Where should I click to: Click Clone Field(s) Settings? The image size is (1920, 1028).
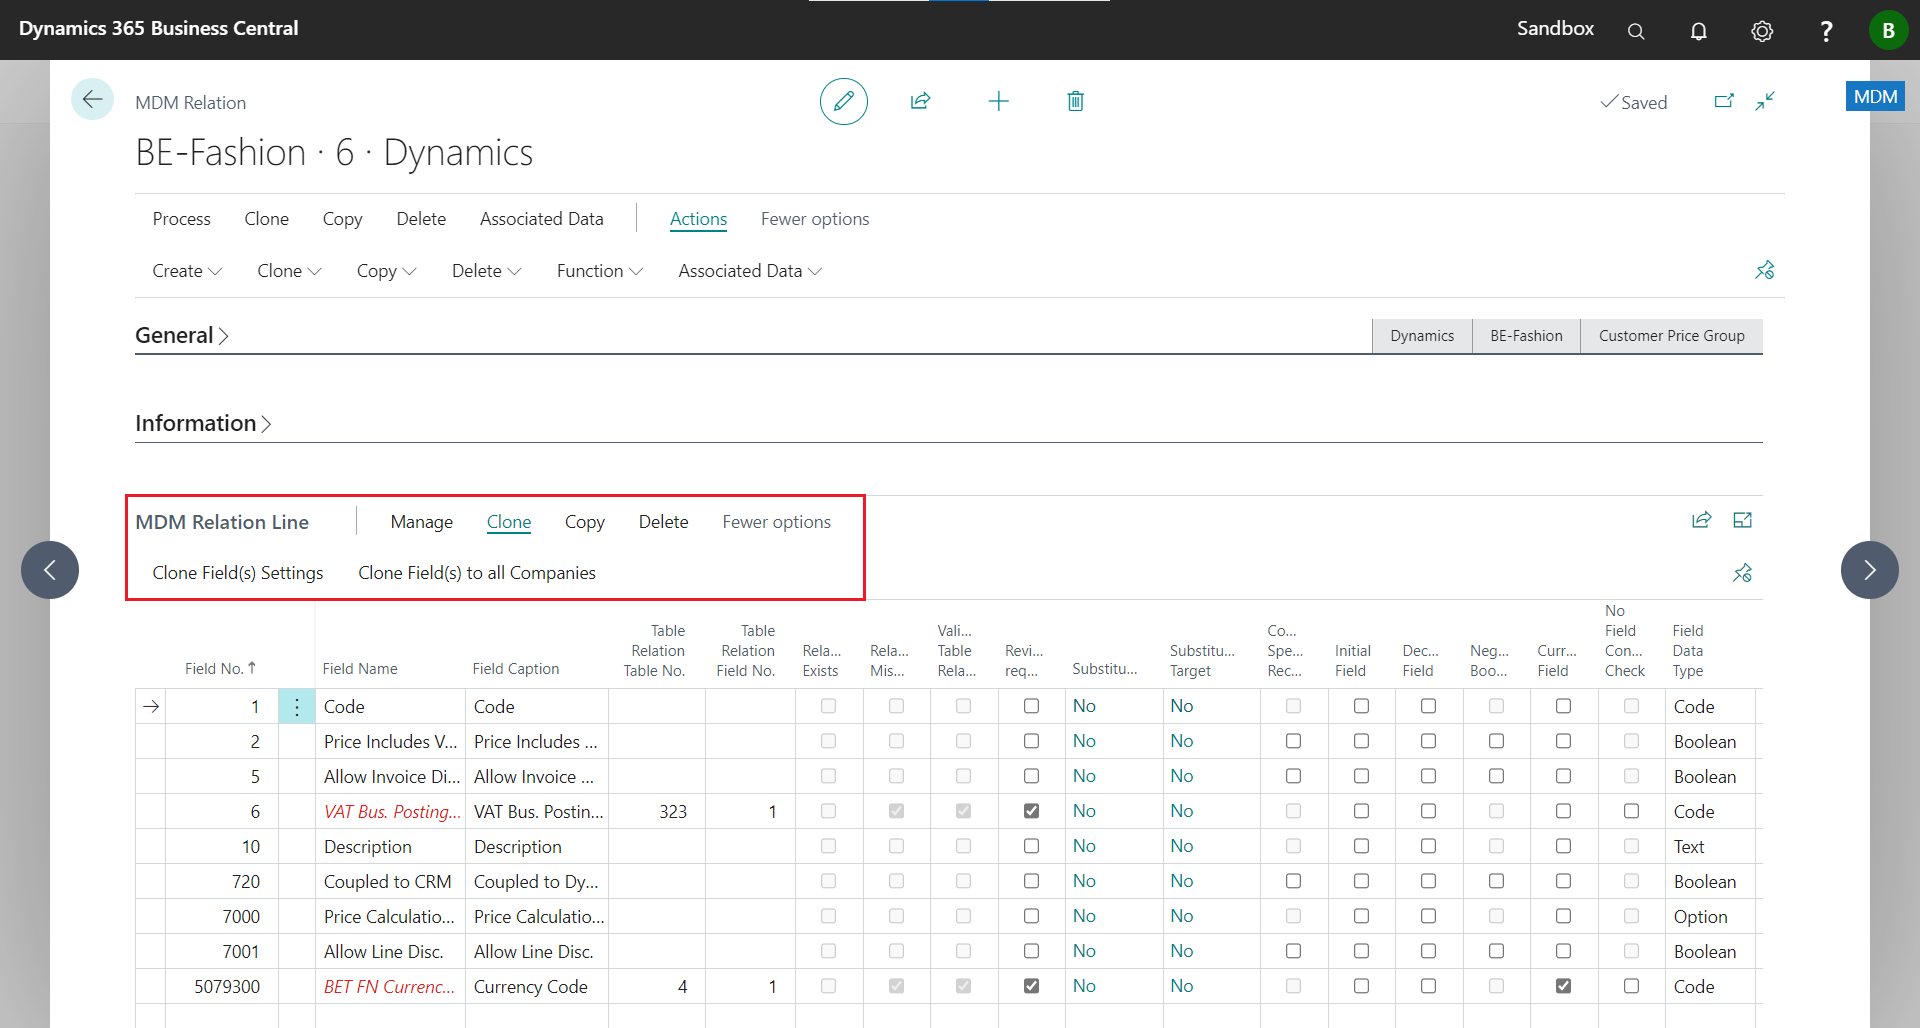(x=238, y=573)
